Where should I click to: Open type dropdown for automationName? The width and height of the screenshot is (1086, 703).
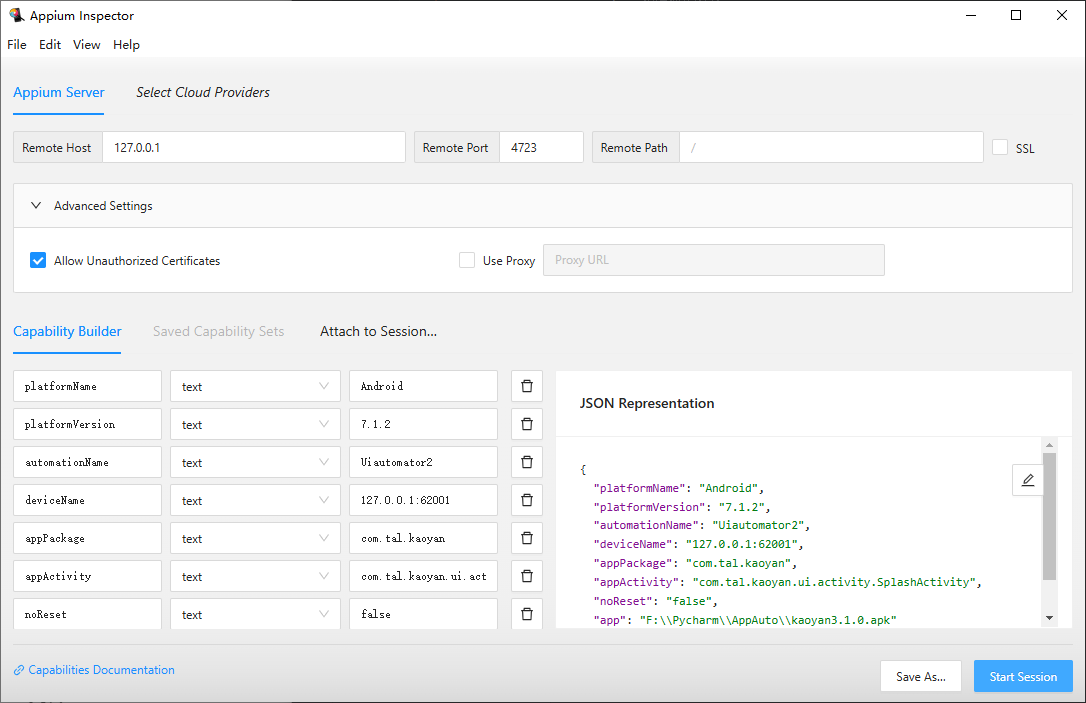pos(256,462)
